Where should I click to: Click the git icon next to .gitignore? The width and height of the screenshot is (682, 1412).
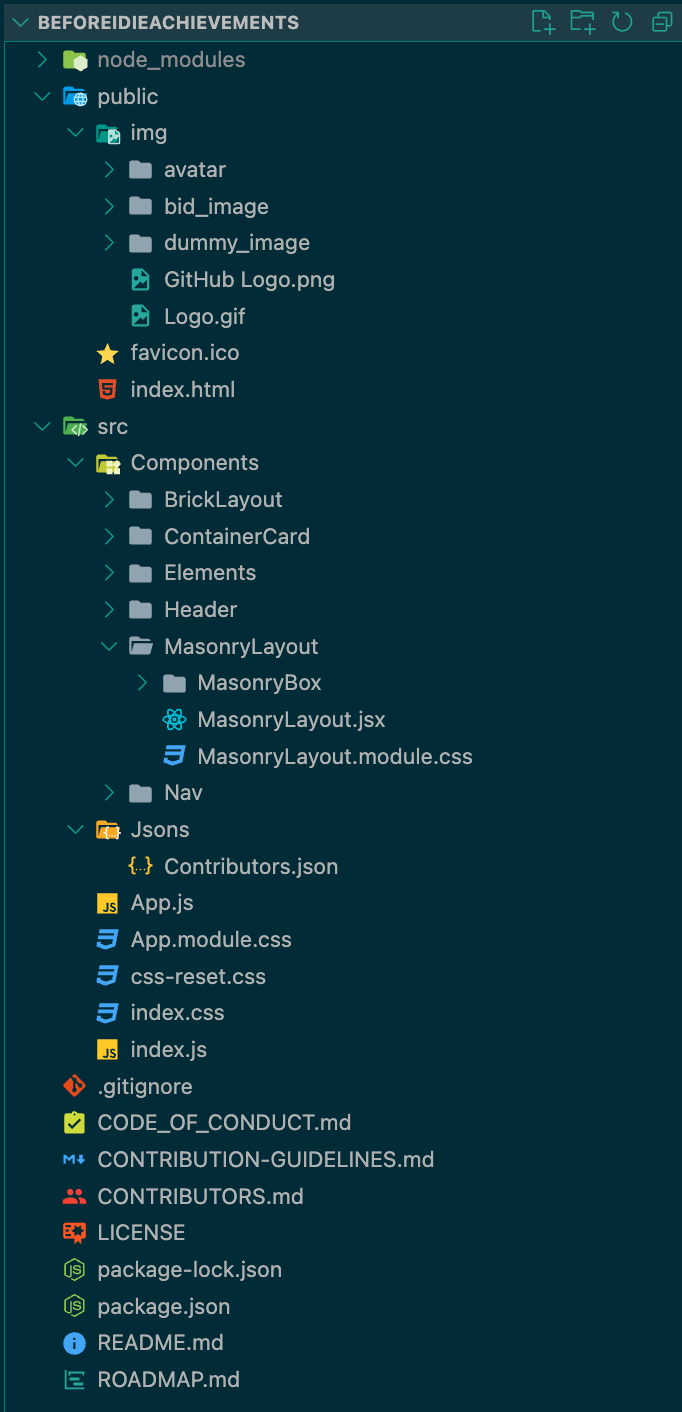(x=74, y=1086)
